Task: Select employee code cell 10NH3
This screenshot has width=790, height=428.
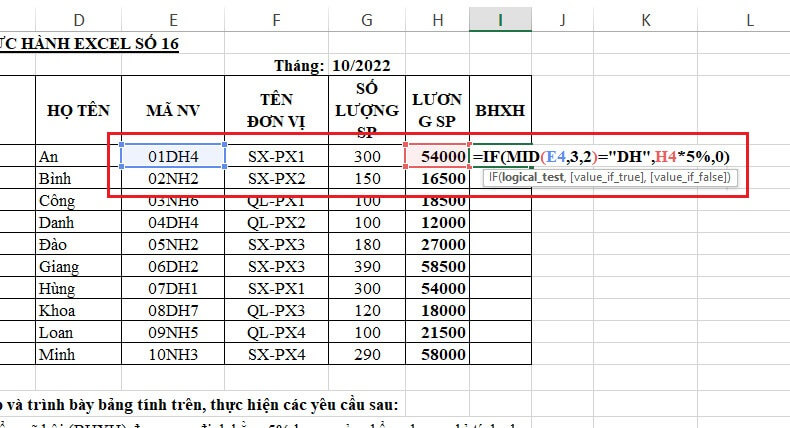Action: point(173,354)
